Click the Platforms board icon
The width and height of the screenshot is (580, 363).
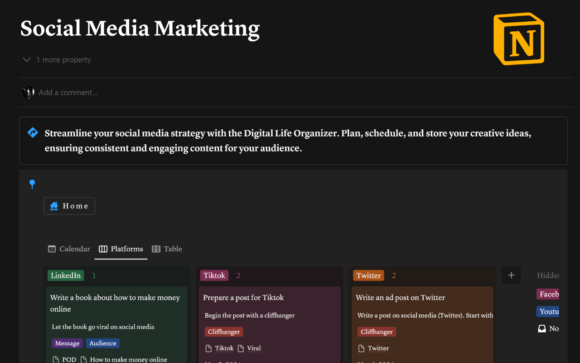point(103,249)
